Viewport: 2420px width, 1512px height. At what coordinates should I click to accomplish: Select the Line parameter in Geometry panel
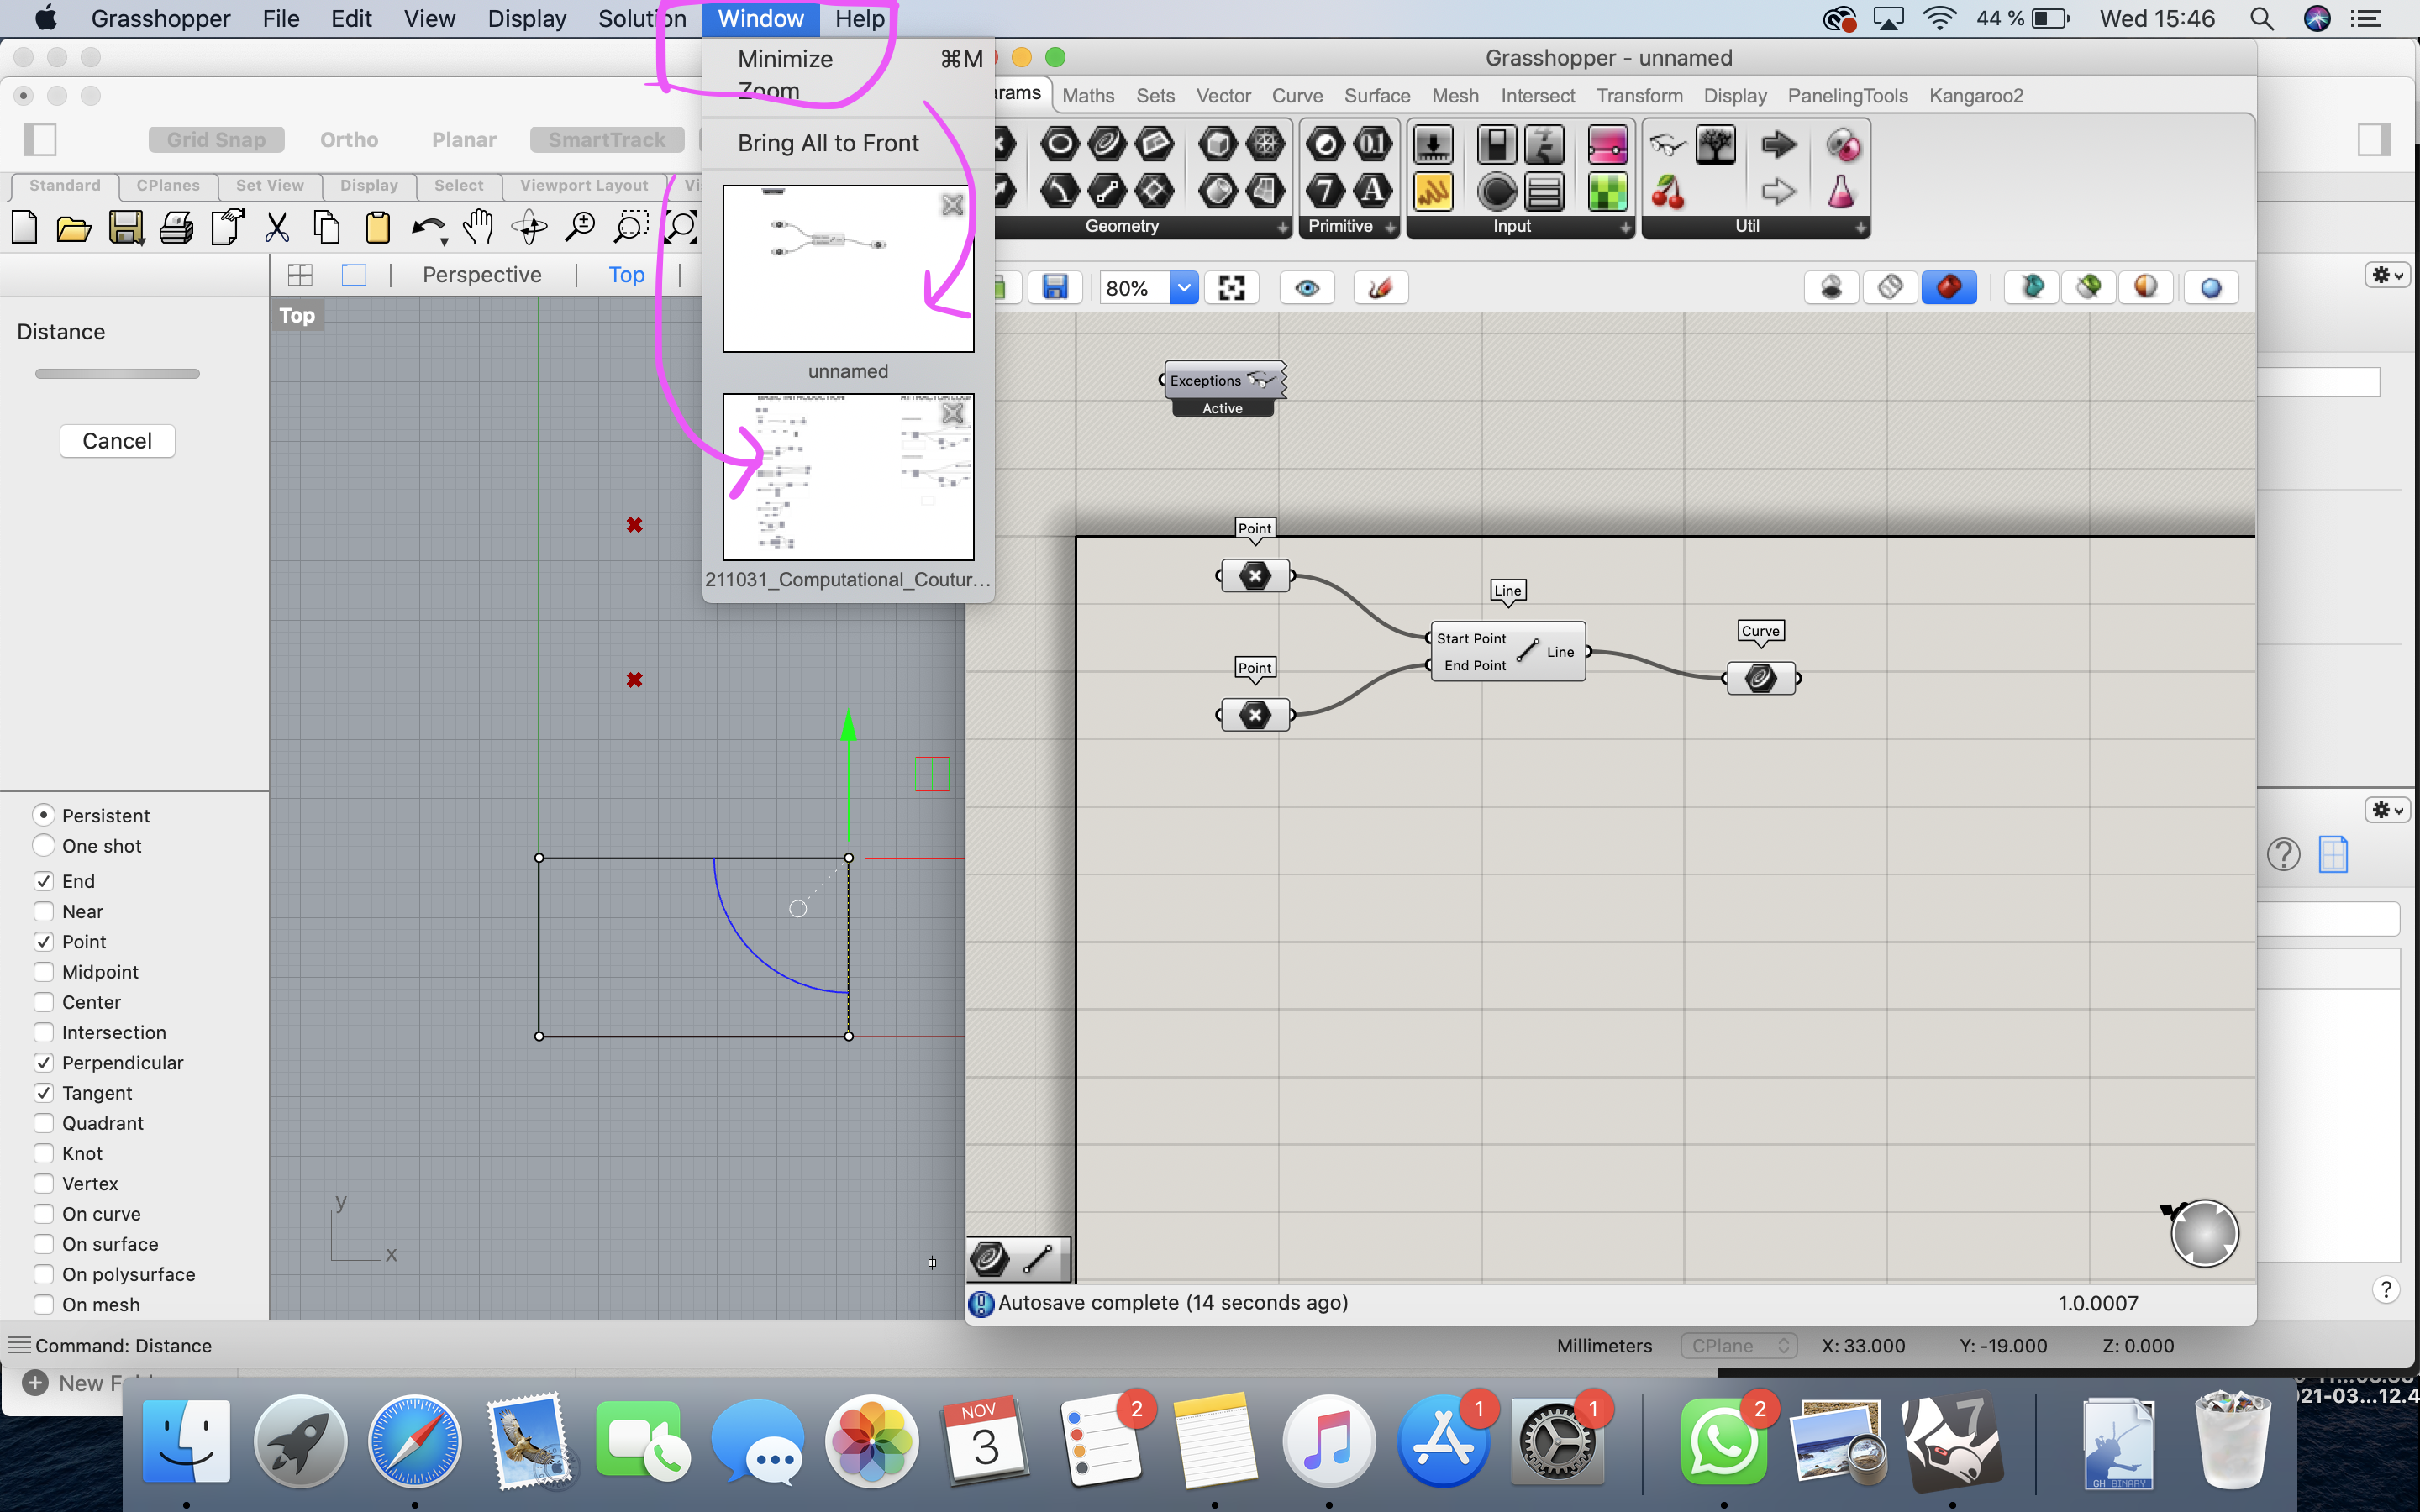[1107, 191]
